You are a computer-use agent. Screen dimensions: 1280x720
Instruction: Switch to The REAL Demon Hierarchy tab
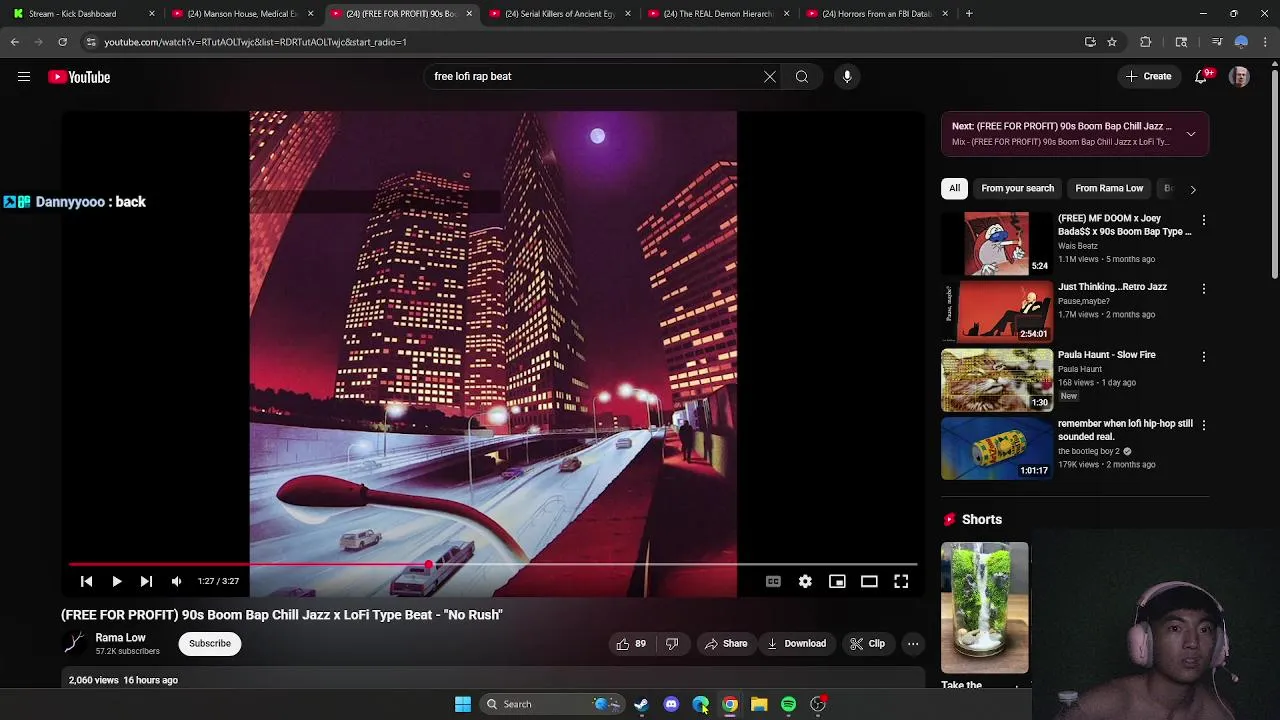pos(718,14)
